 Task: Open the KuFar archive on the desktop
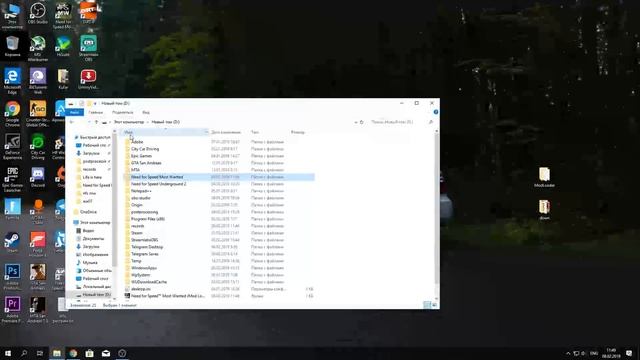pos(63,78)
